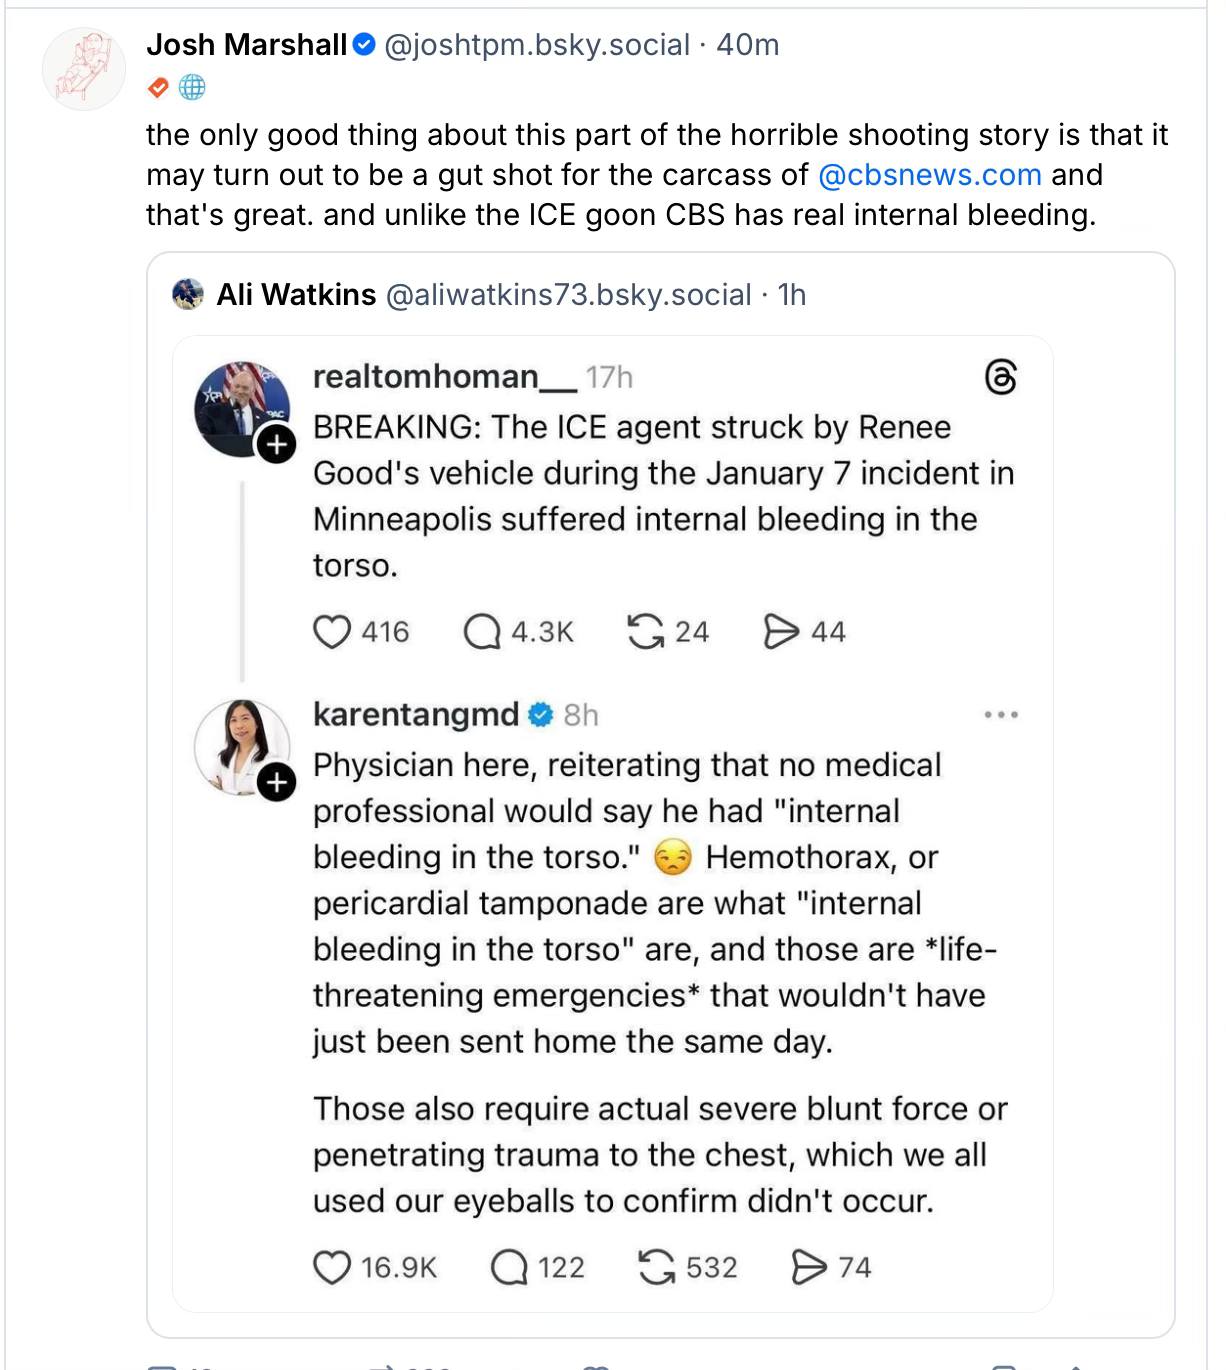
Task: Repost karentangmd's post showing 532 reposts
Action: pyautogui.click(x=656, y=1268)
